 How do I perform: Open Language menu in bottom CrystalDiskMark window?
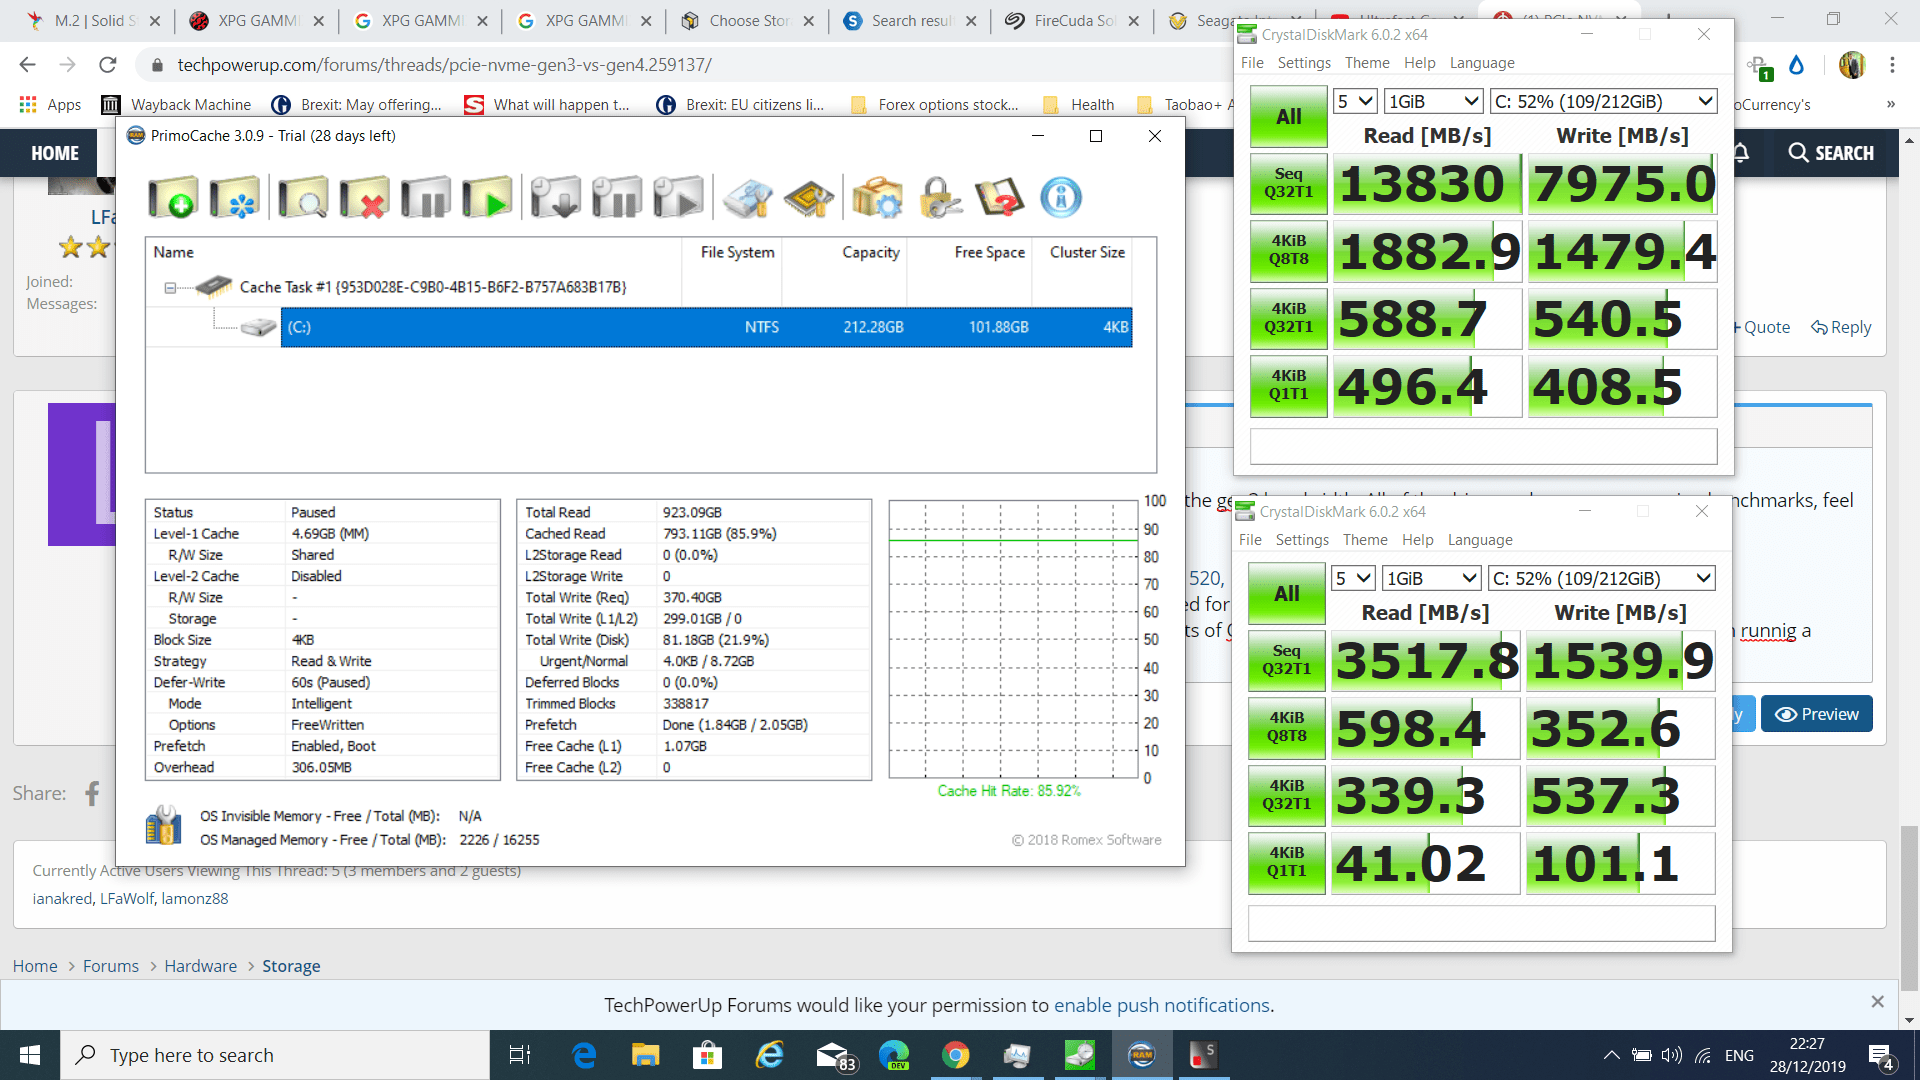pyautogui.click(x=1480, y=540)
